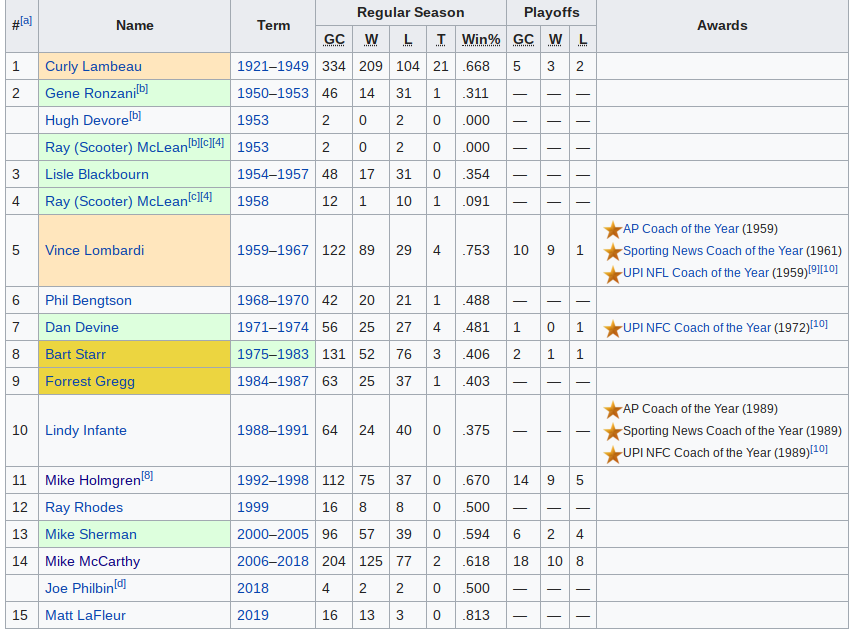Viewport: 854px width, 633px height.
Task: Open footnote [a] next to the # header
Action: [x=26, y=21]
